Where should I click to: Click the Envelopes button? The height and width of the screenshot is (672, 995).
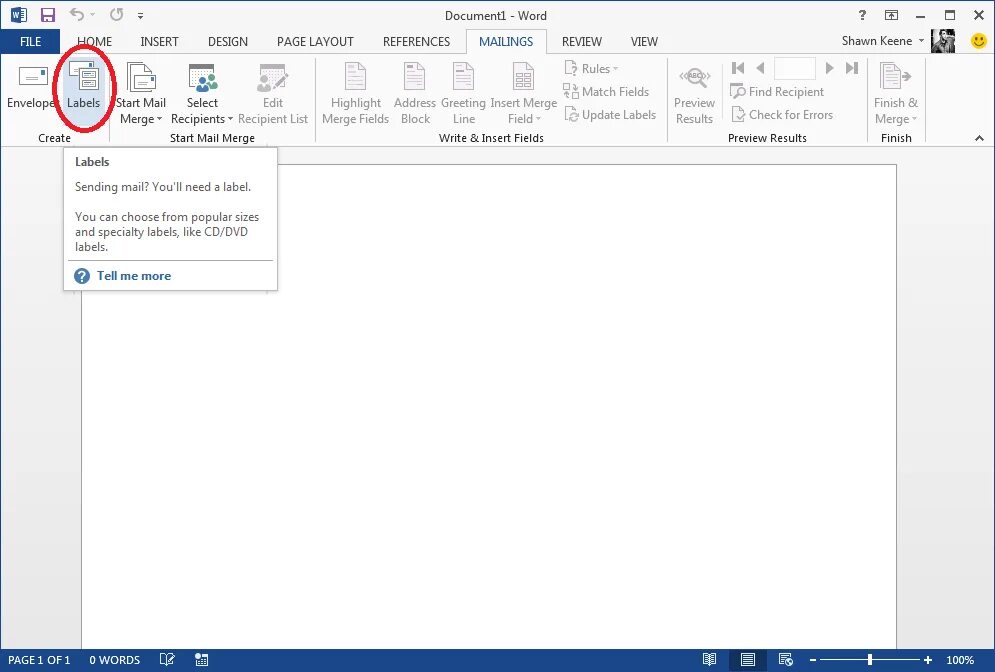[x=32, y=87]
